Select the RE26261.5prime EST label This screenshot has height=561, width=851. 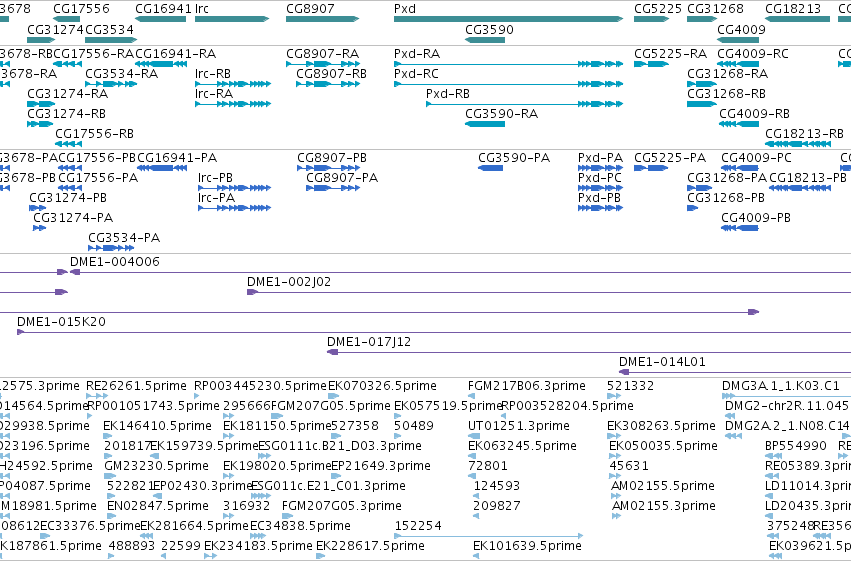[136, 386]
